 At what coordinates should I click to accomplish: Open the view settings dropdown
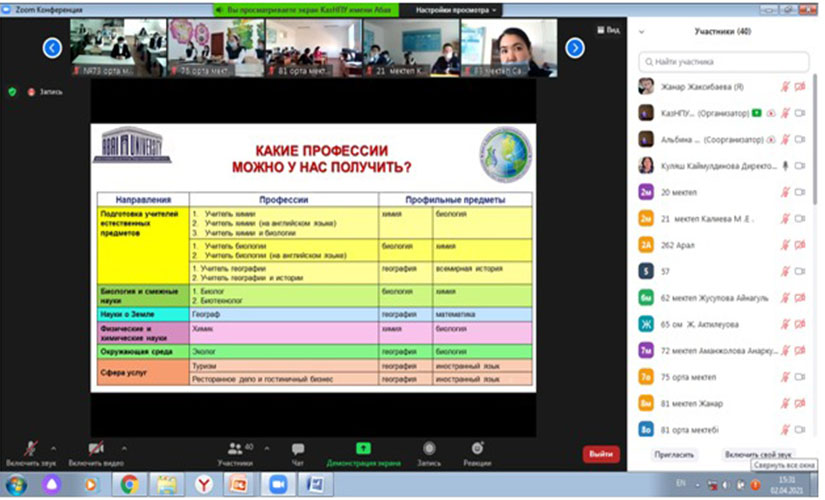coord(457,8)
